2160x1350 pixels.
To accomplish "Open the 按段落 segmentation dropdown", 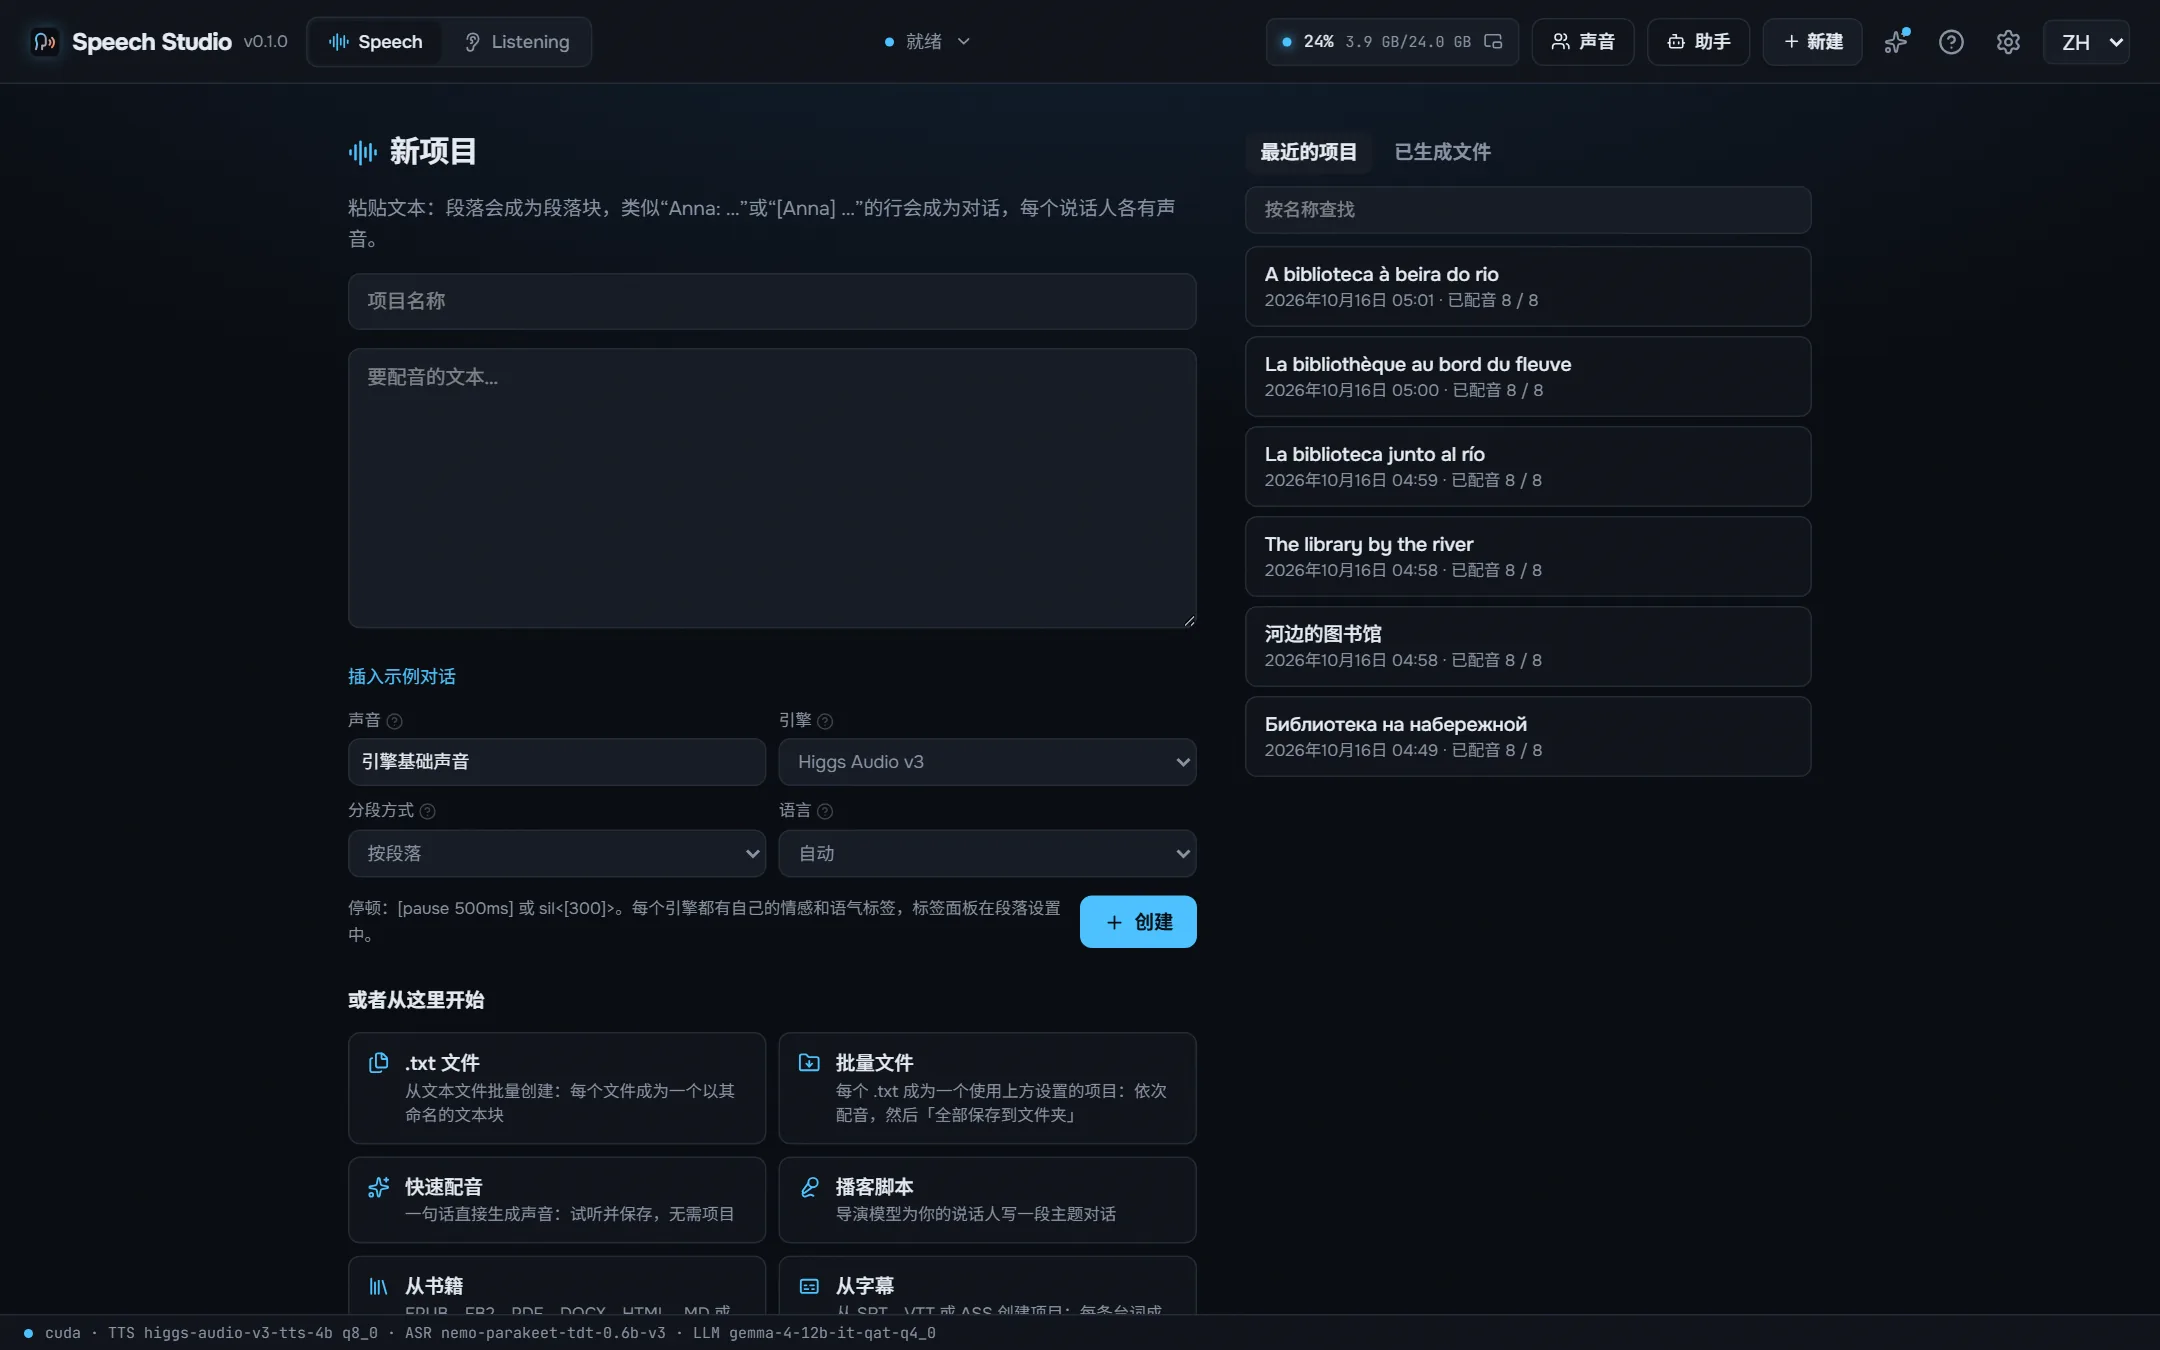I will click(x=556, y=853).
